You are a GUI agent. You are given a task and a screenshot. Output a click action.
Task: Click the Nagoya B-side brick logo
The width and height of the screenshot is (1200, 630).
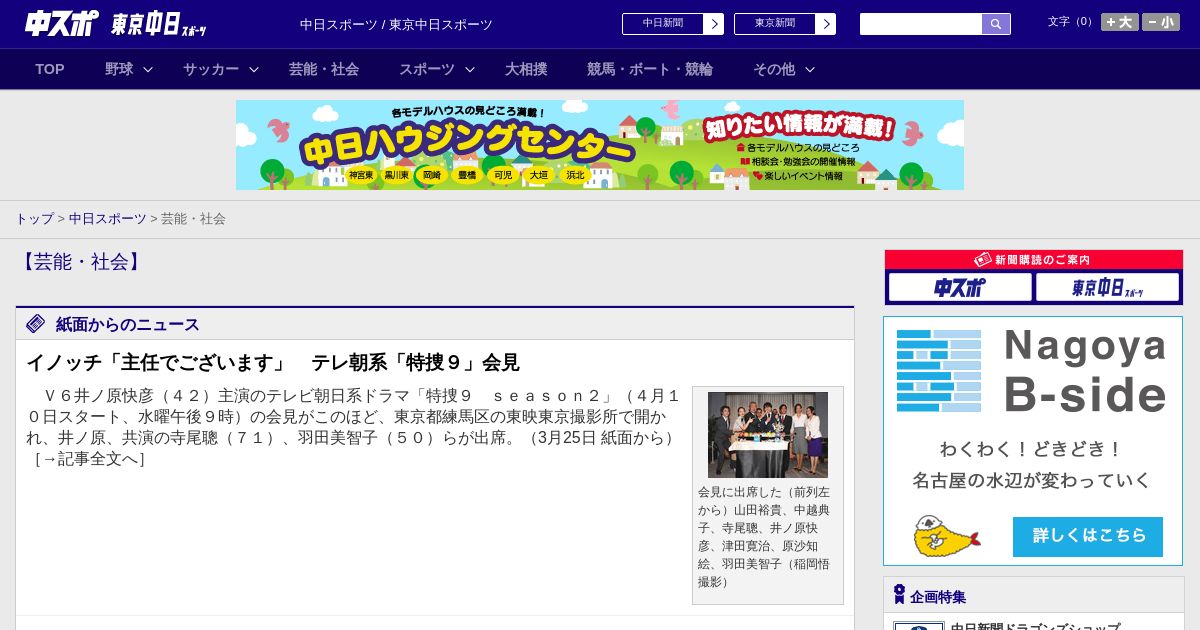pyautogui.click(x=939, y=370)
